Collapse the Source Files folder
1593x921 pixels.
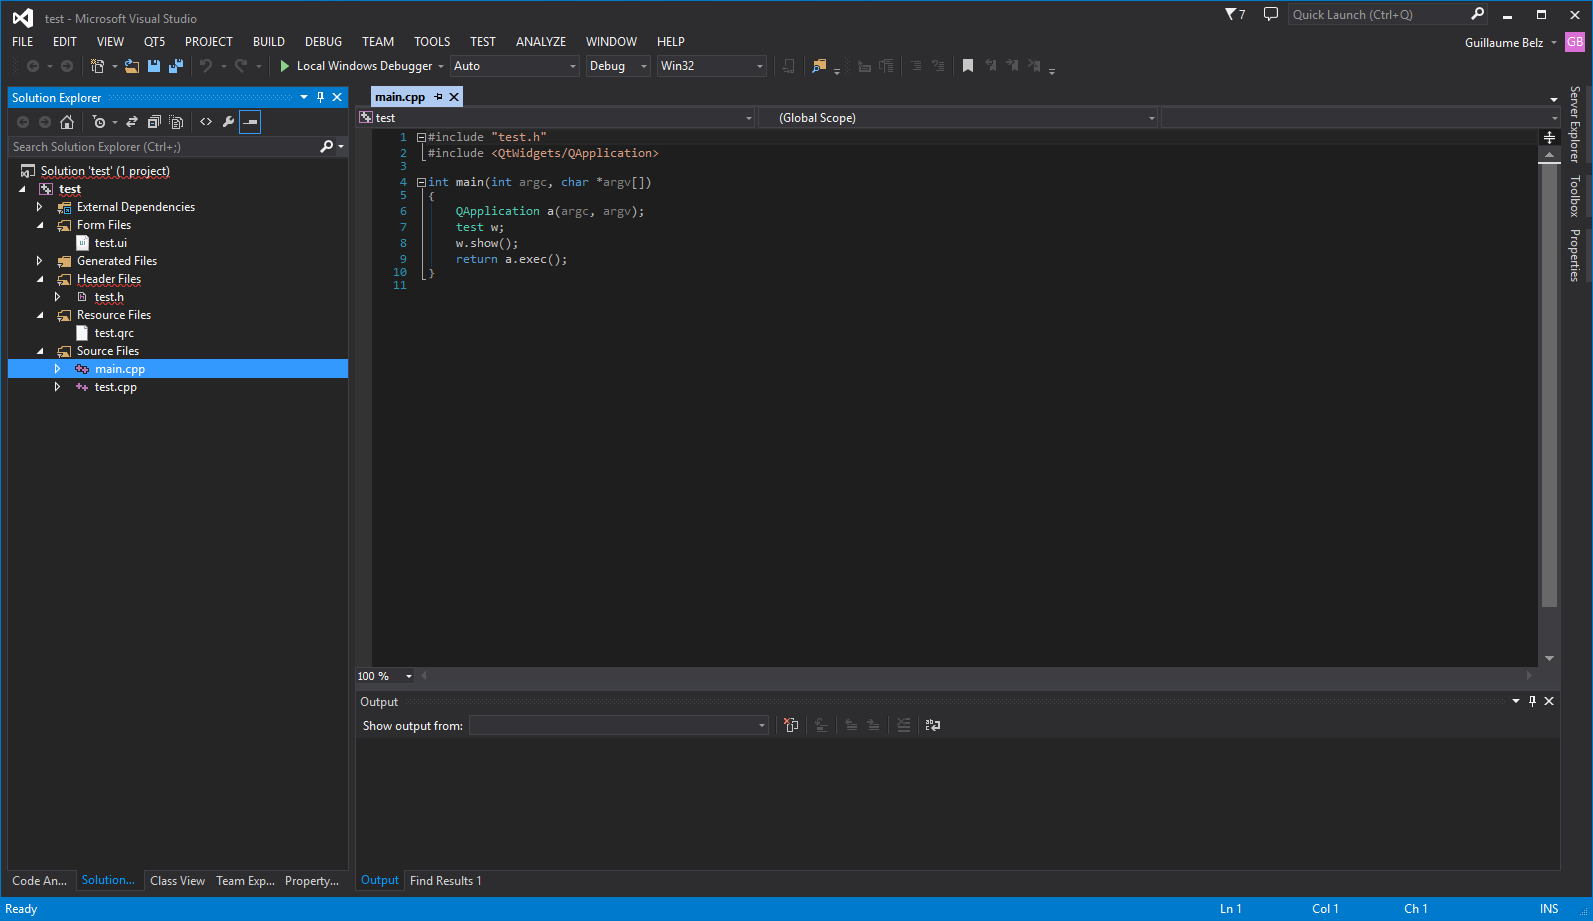40,351
